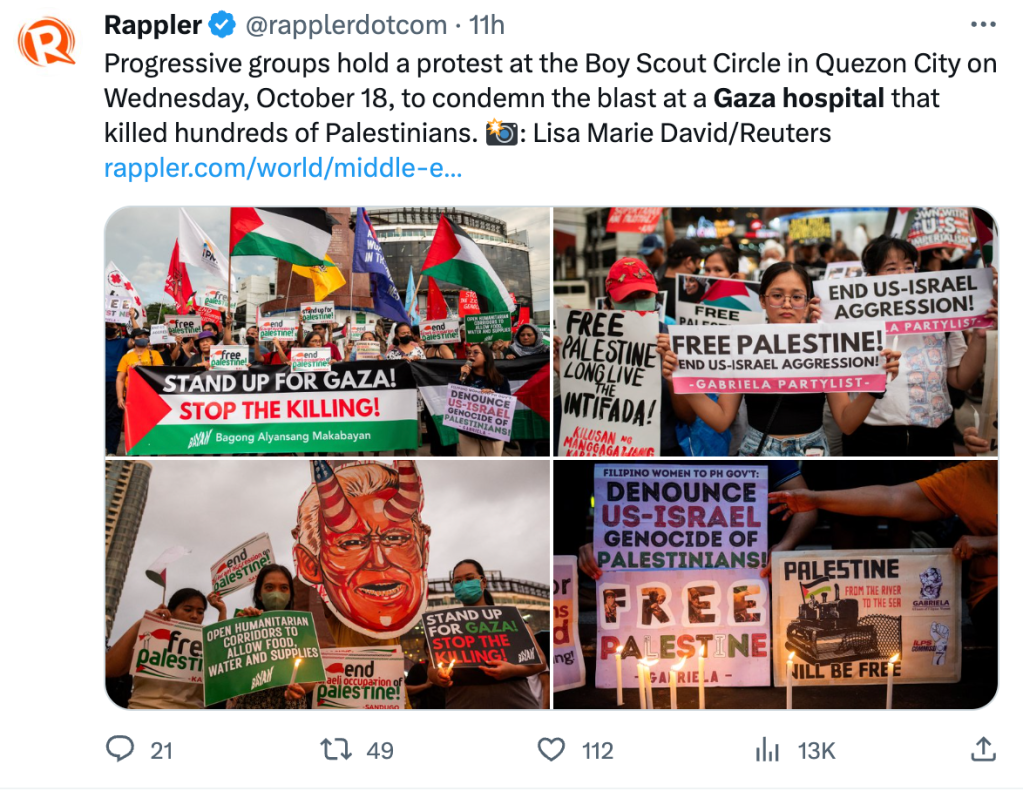1023x798 pixels.
Task: Click the 21 replies count
Action: pyautogui.click(x=161, y=750)
